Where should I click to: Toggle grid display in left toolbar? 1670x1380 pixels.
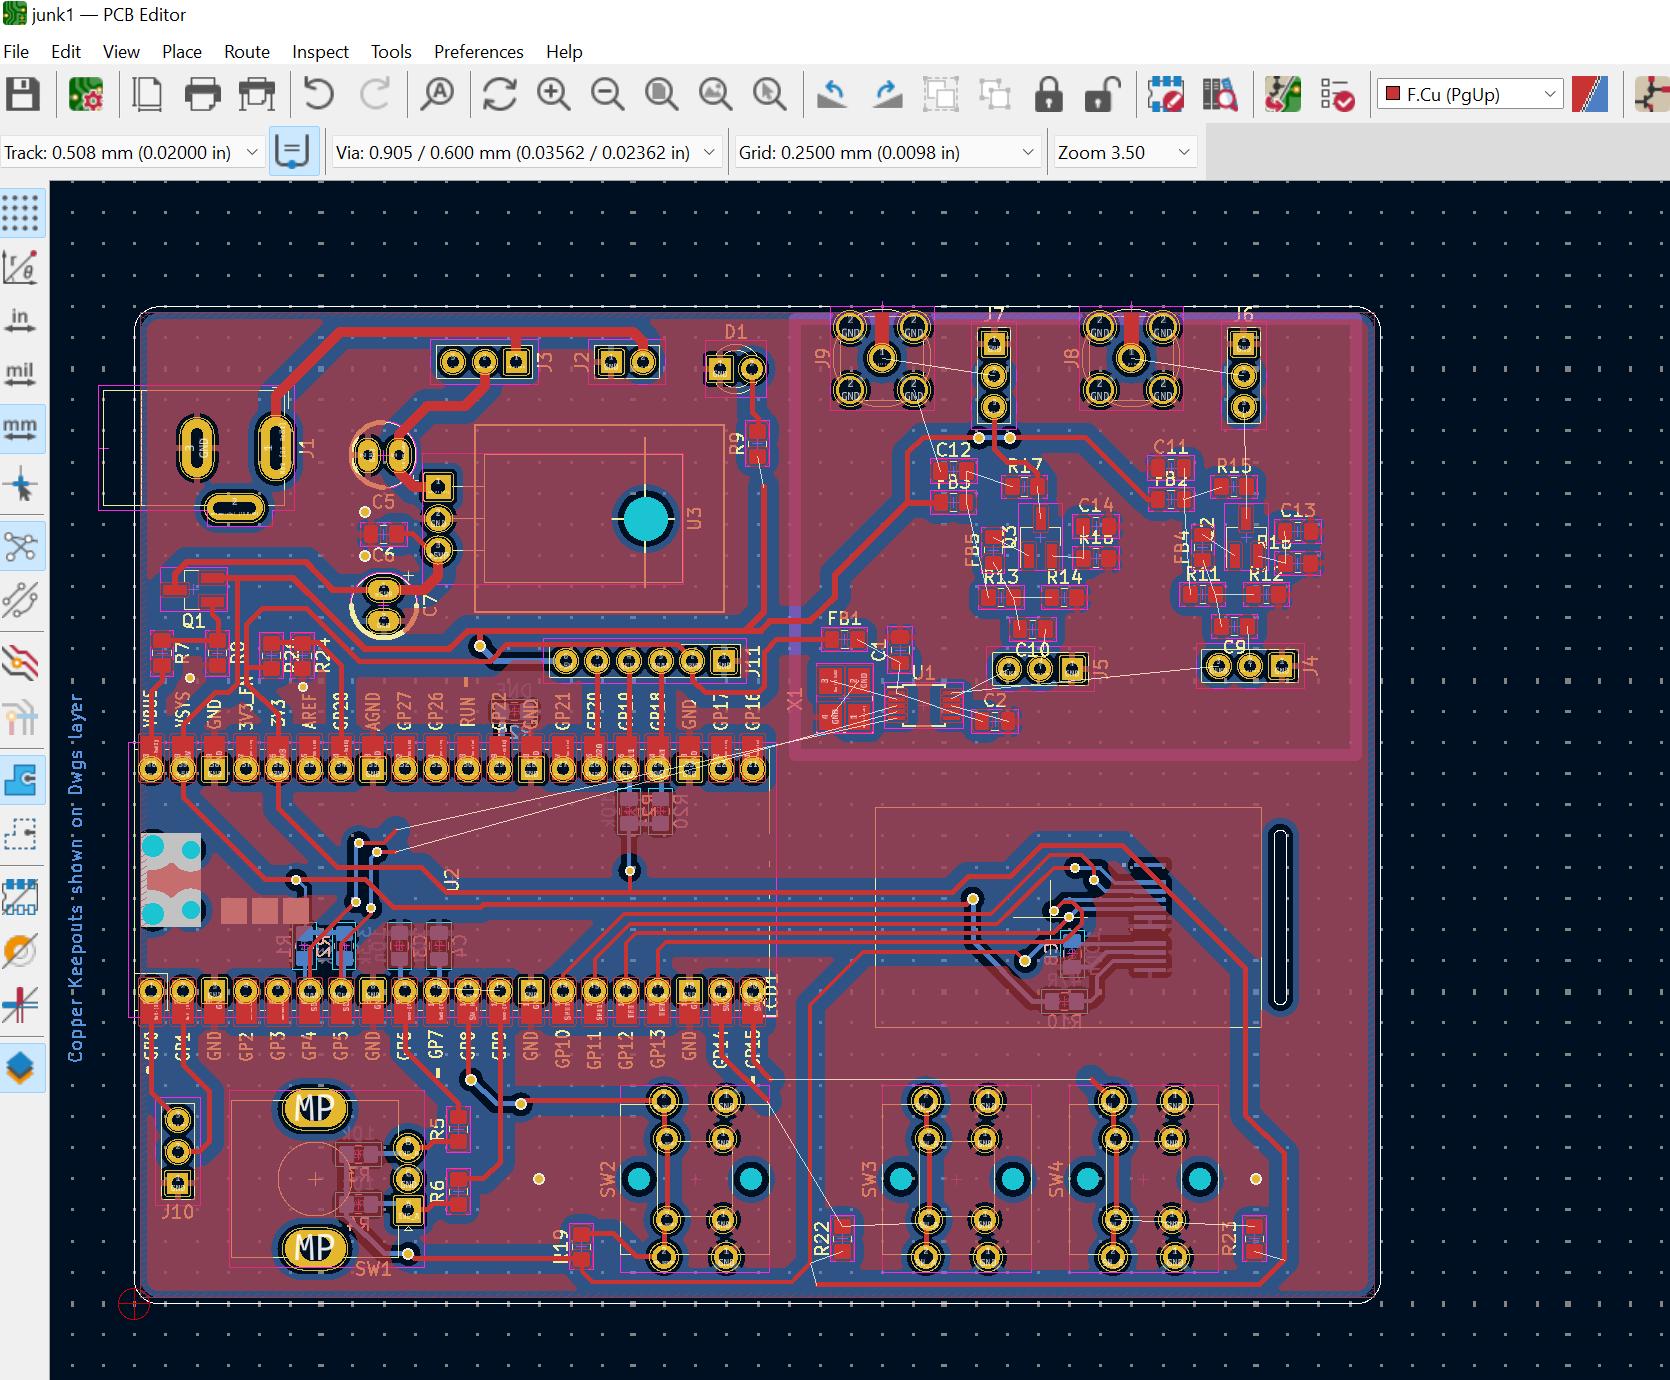point(20,213)
